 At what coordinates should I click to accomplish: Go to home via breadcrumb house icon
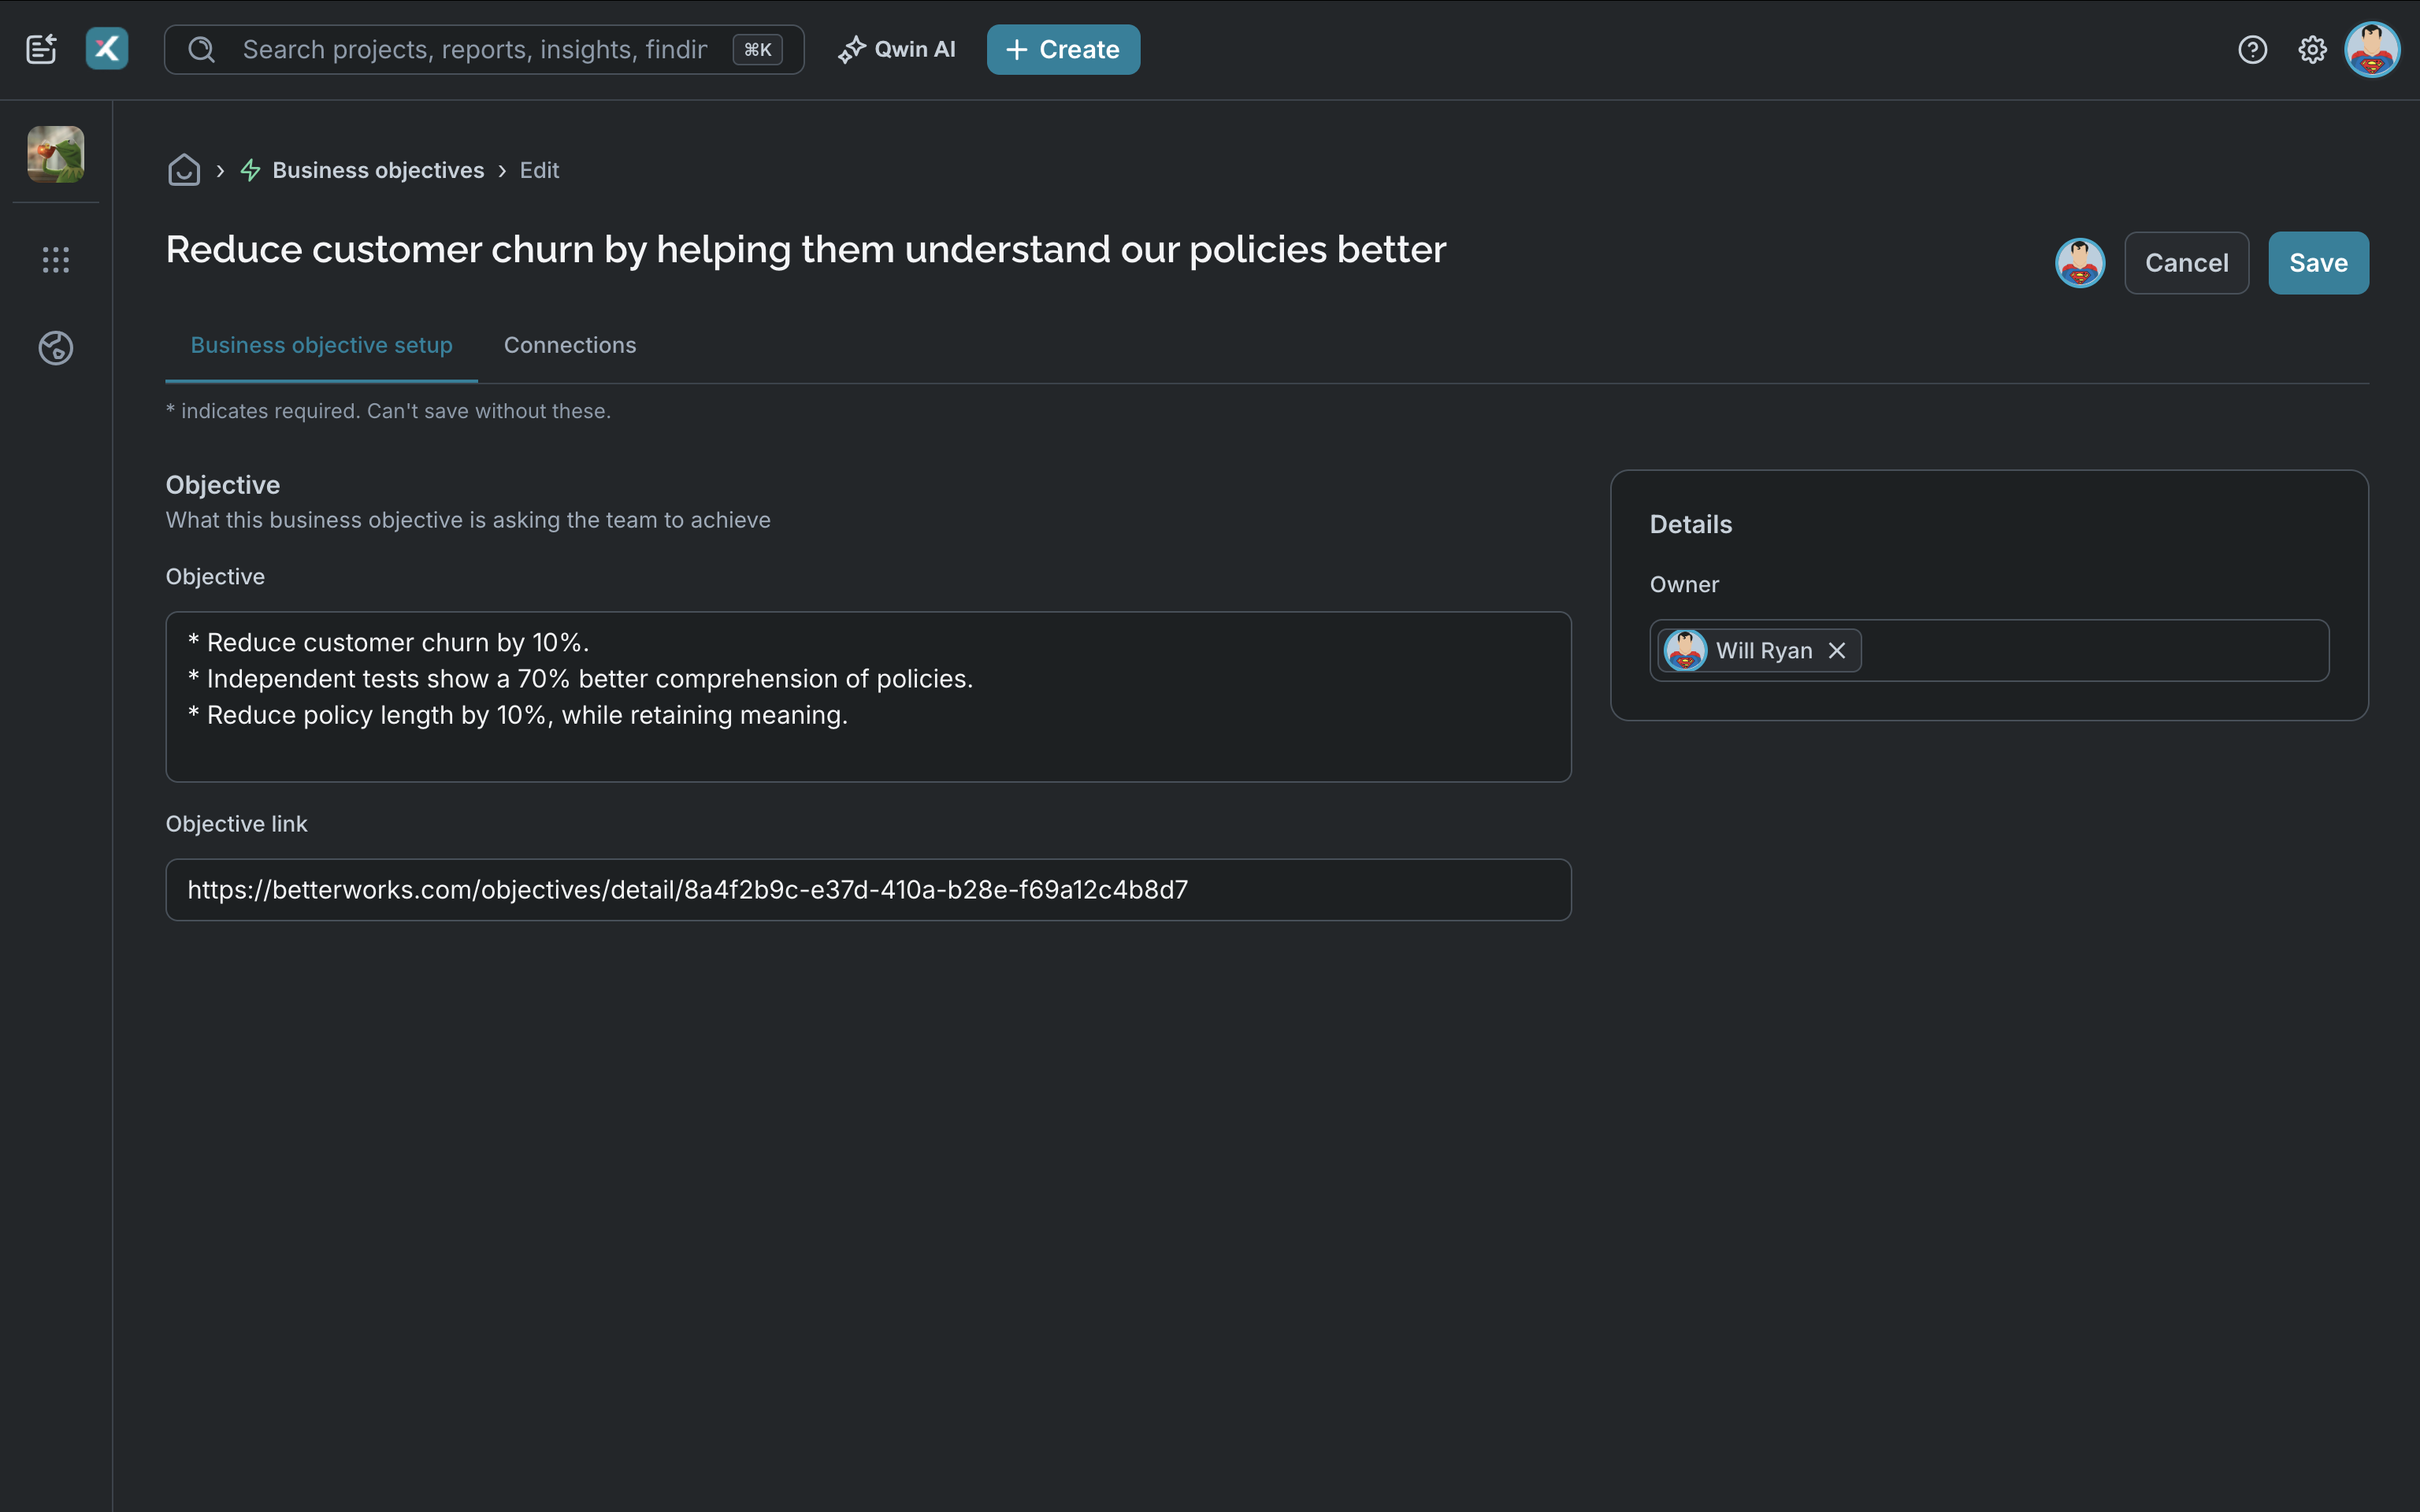pyautogui.click(x=184, y=170)
